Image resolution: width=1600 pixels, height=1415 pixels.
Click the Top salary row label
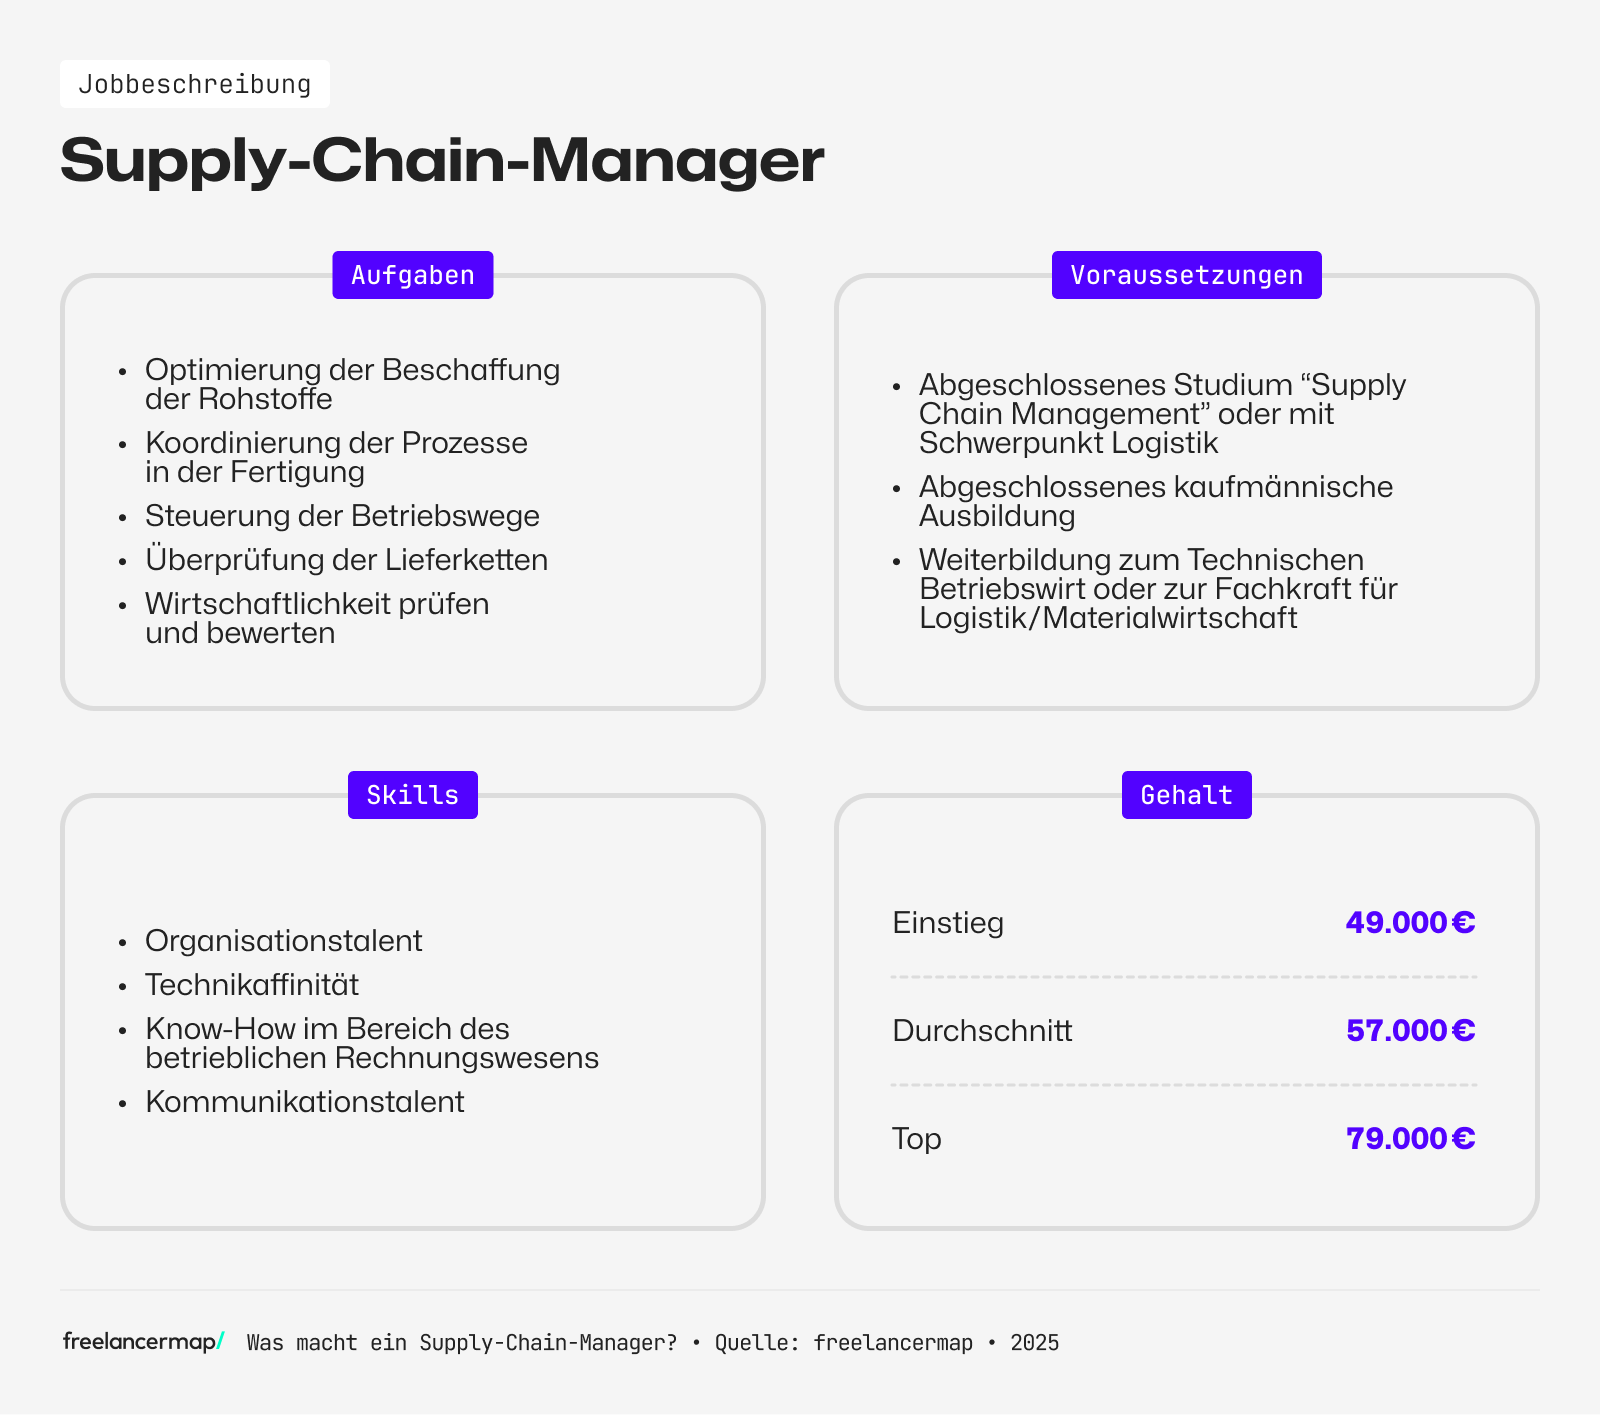pos(917,1138)
